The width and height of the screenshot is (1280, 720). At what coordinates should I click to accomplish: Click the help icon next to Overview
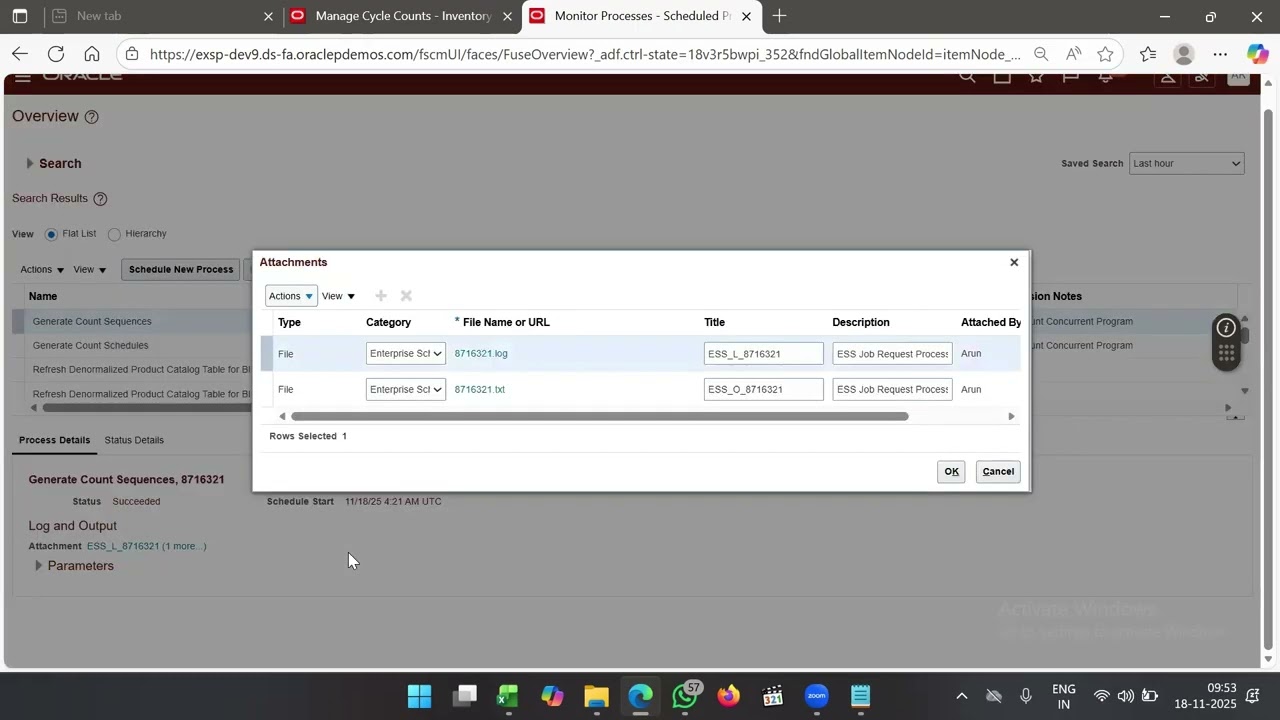(91, 117)
